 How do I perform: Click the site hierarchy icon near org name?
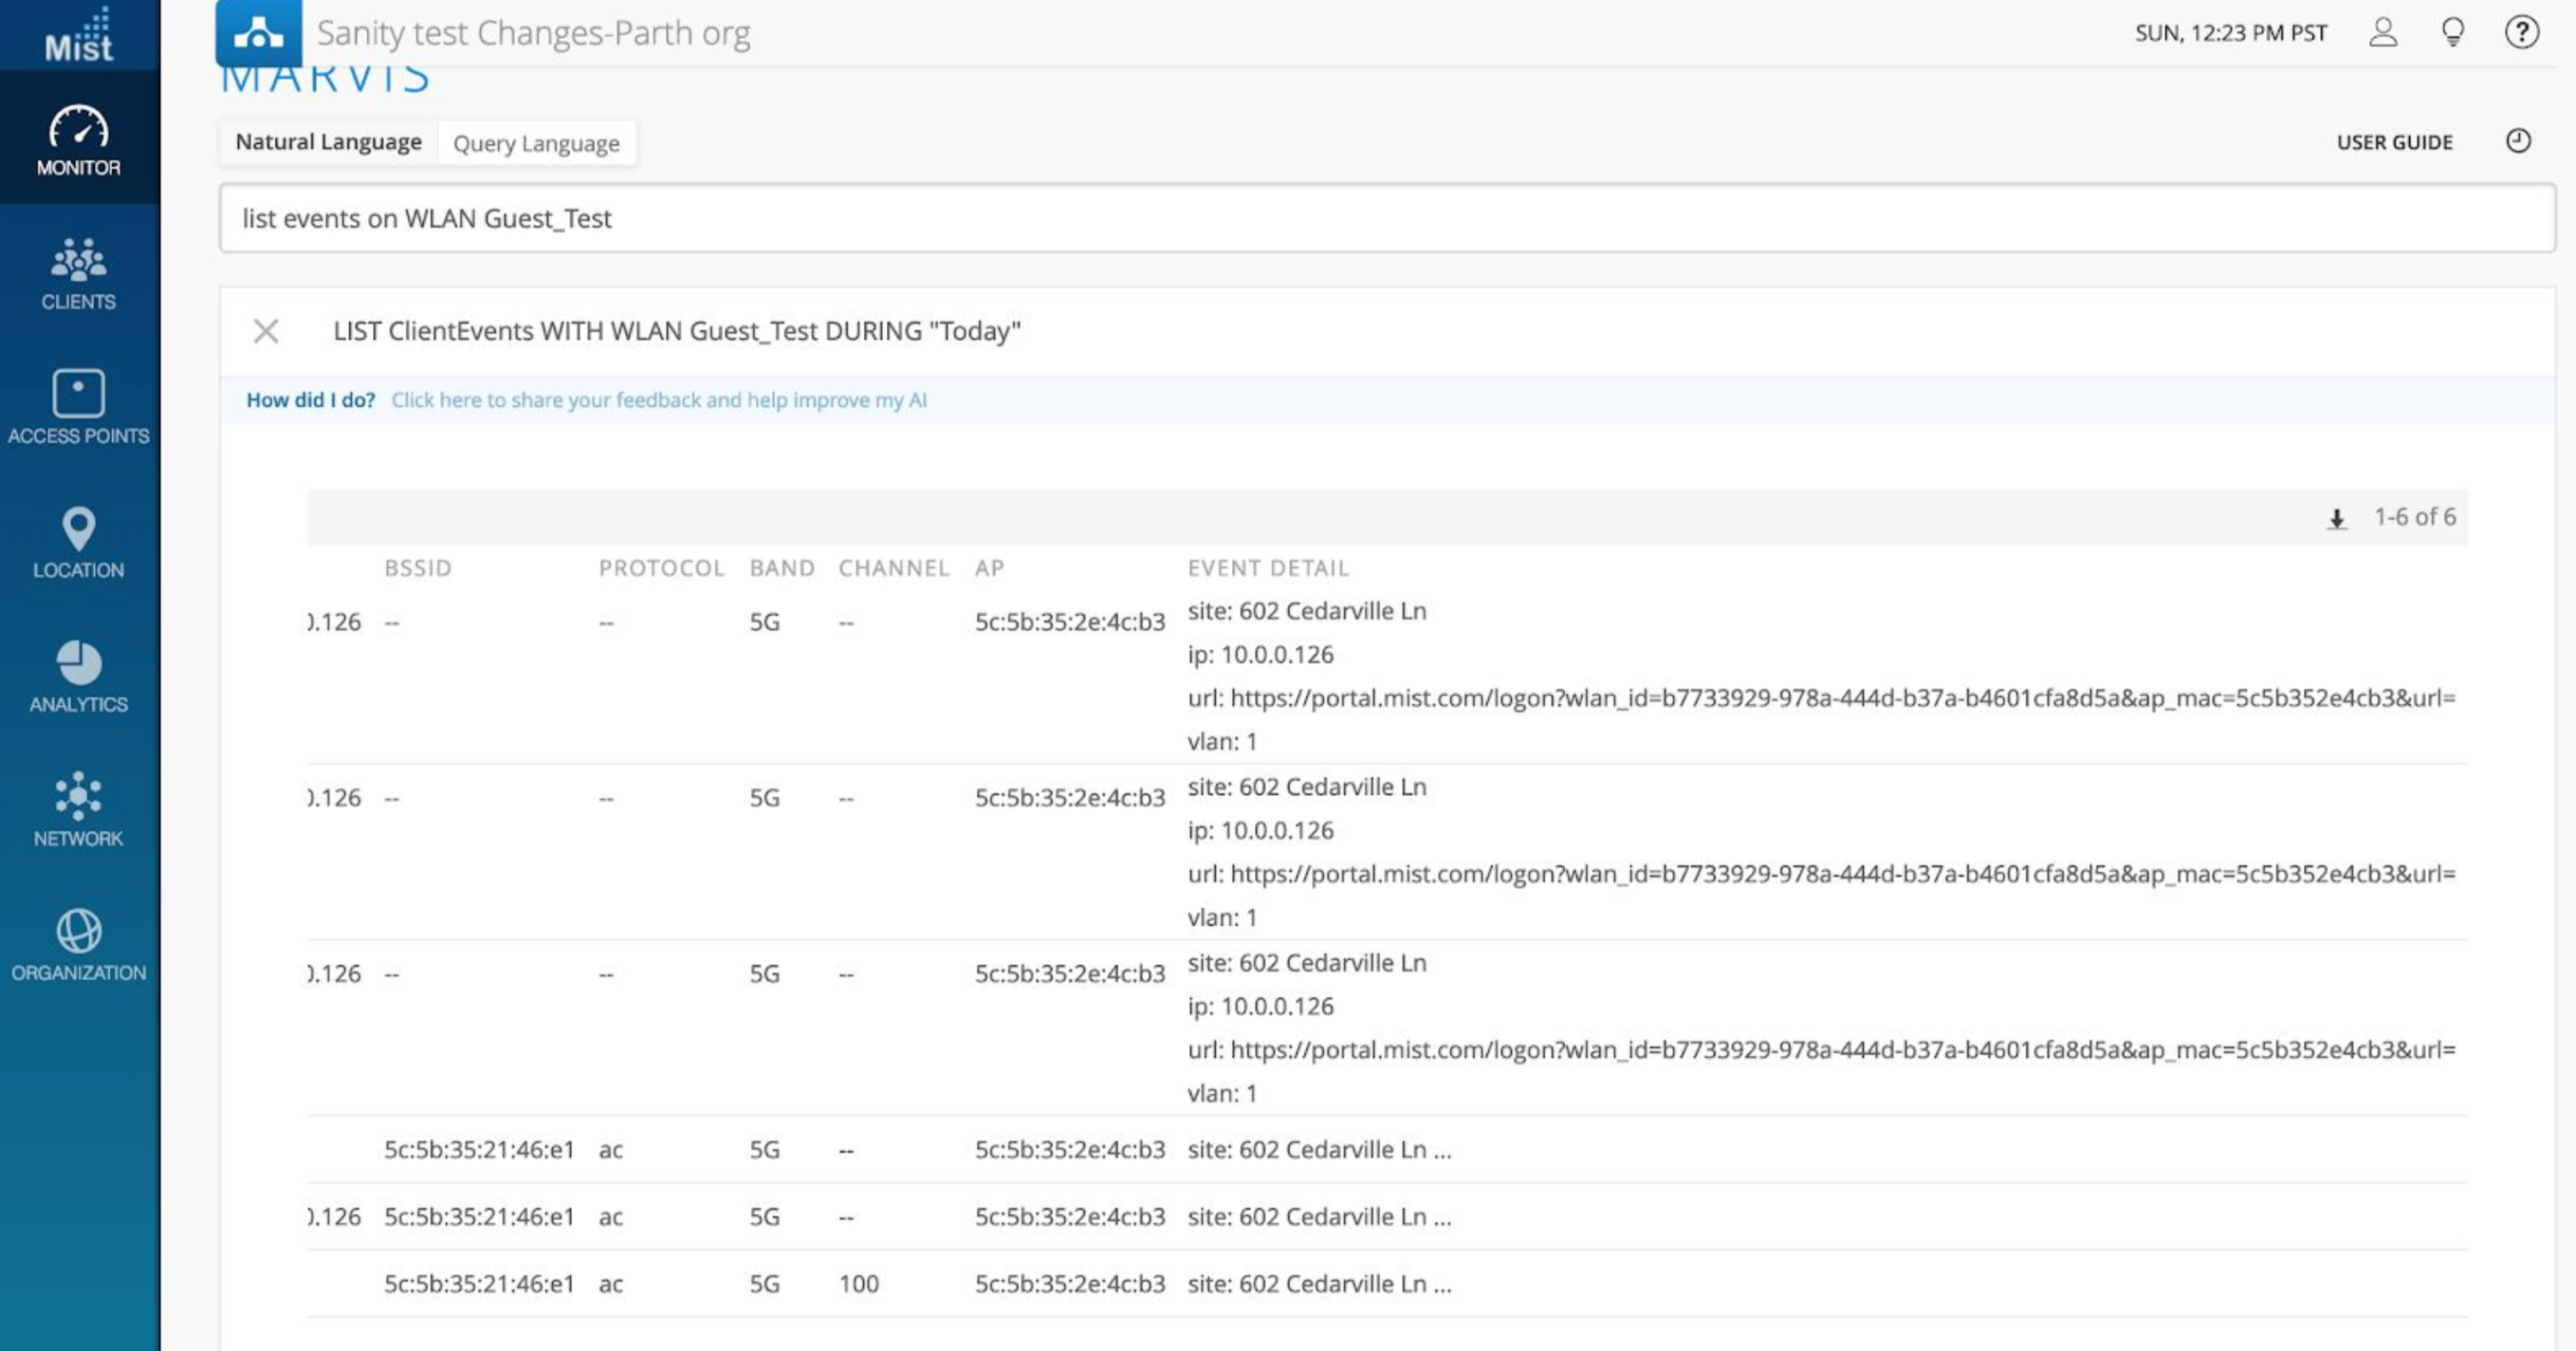click(258, 34)
